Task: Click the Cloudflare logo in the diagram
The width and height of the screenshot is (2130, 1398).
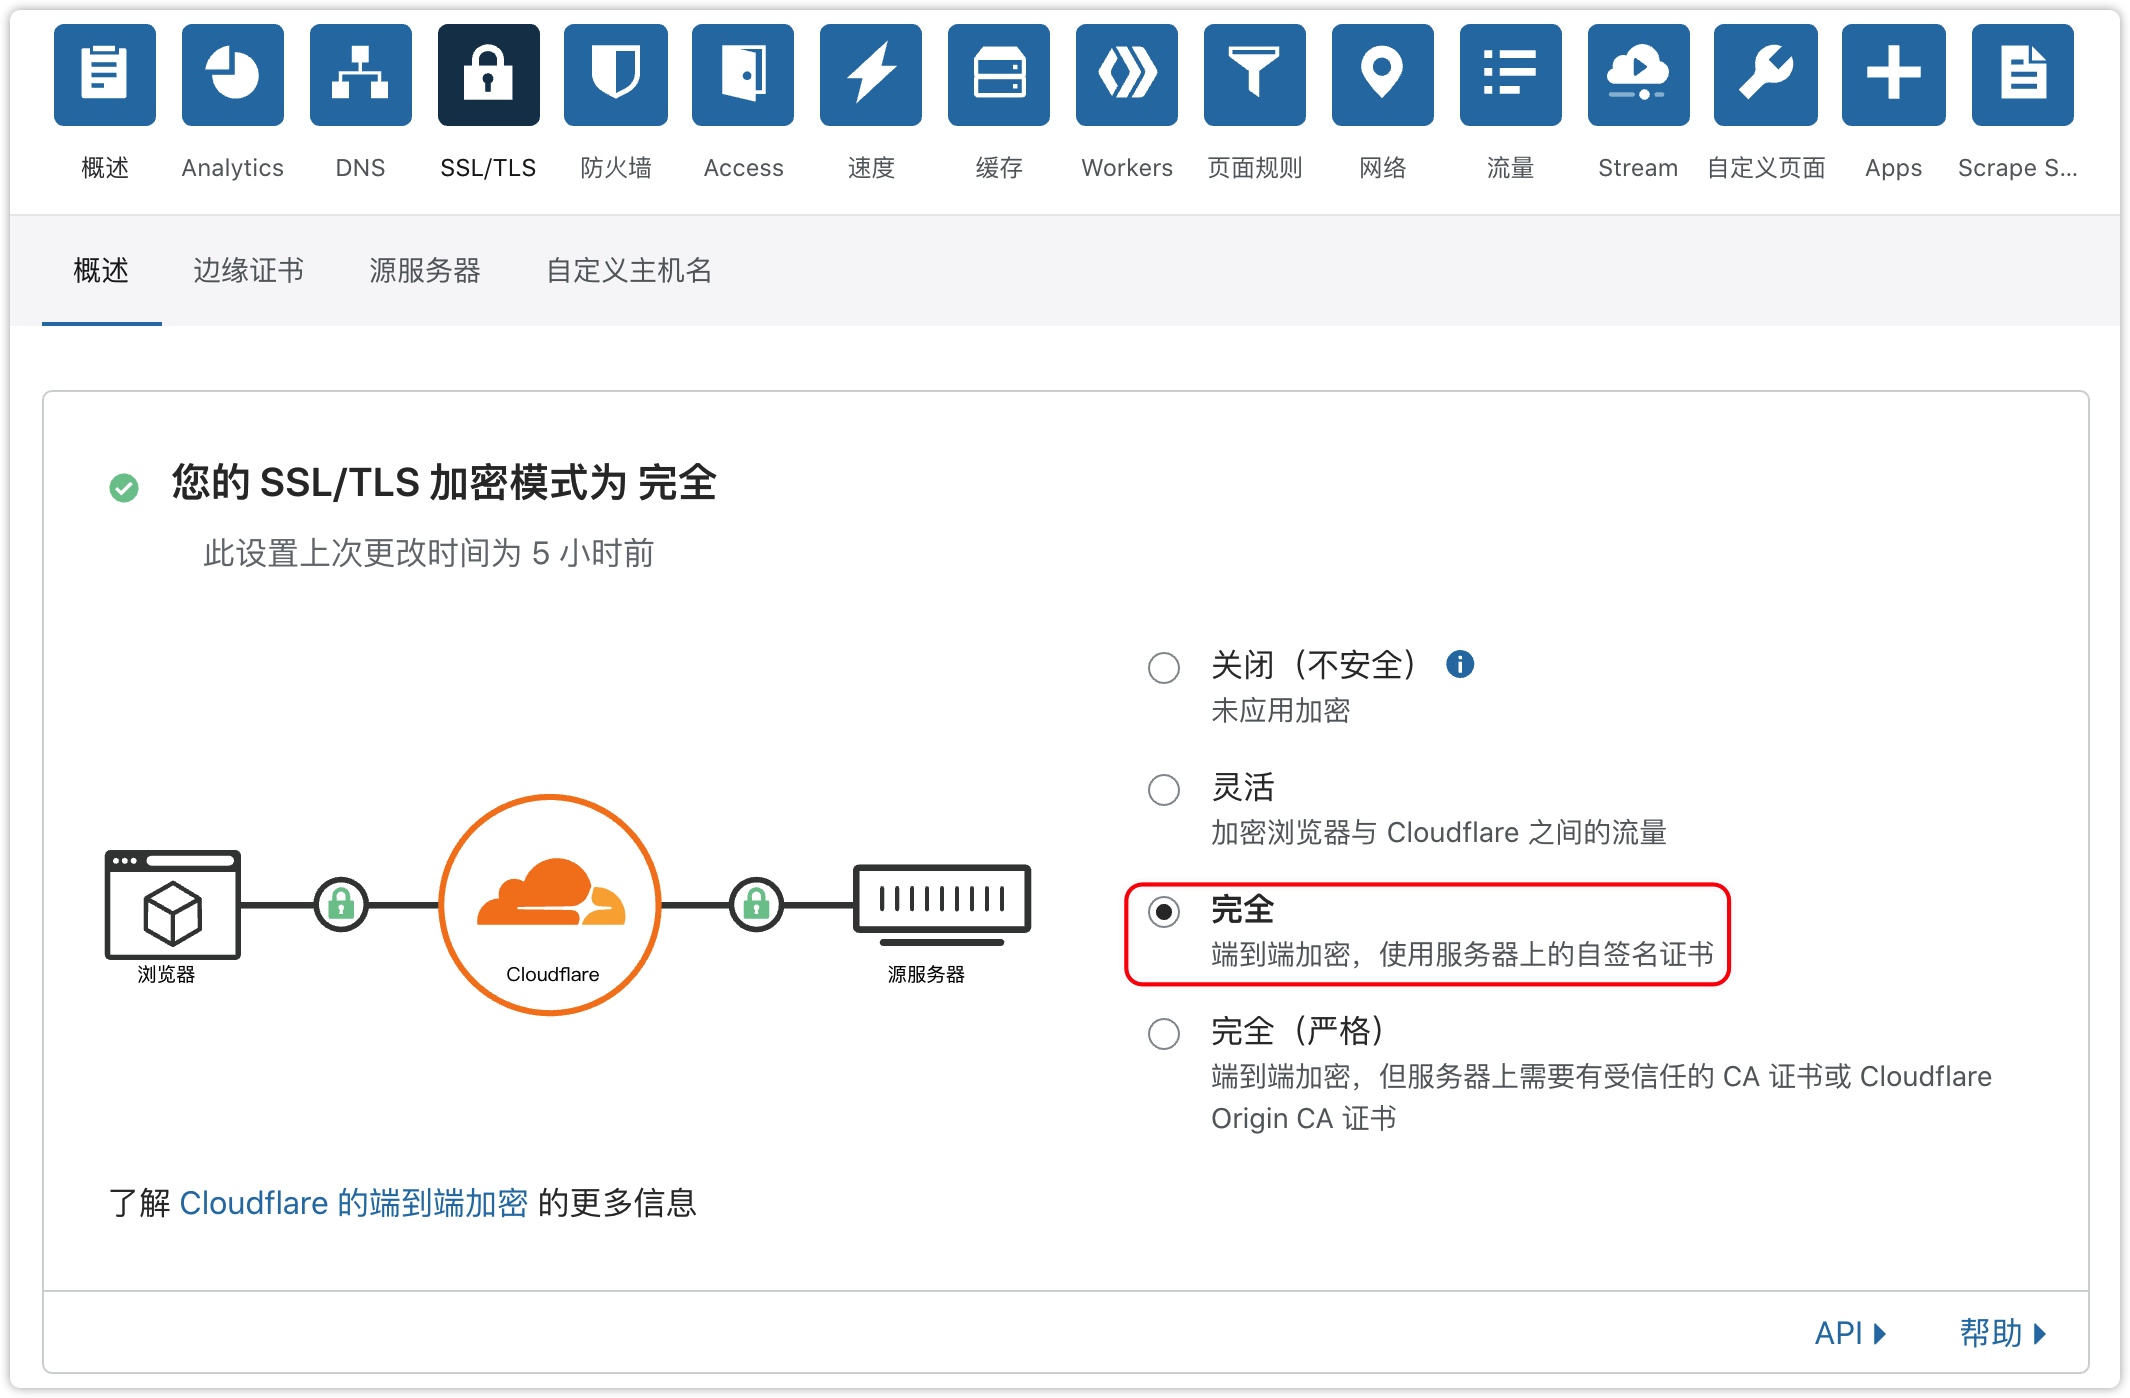Action: pos(551,891)
